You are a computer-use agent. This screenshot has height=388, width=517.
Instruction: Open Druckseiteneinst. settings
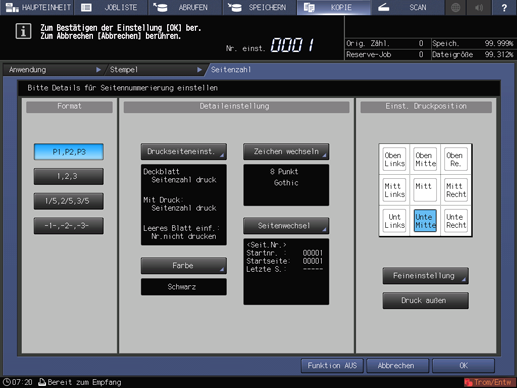pos(184,152)
